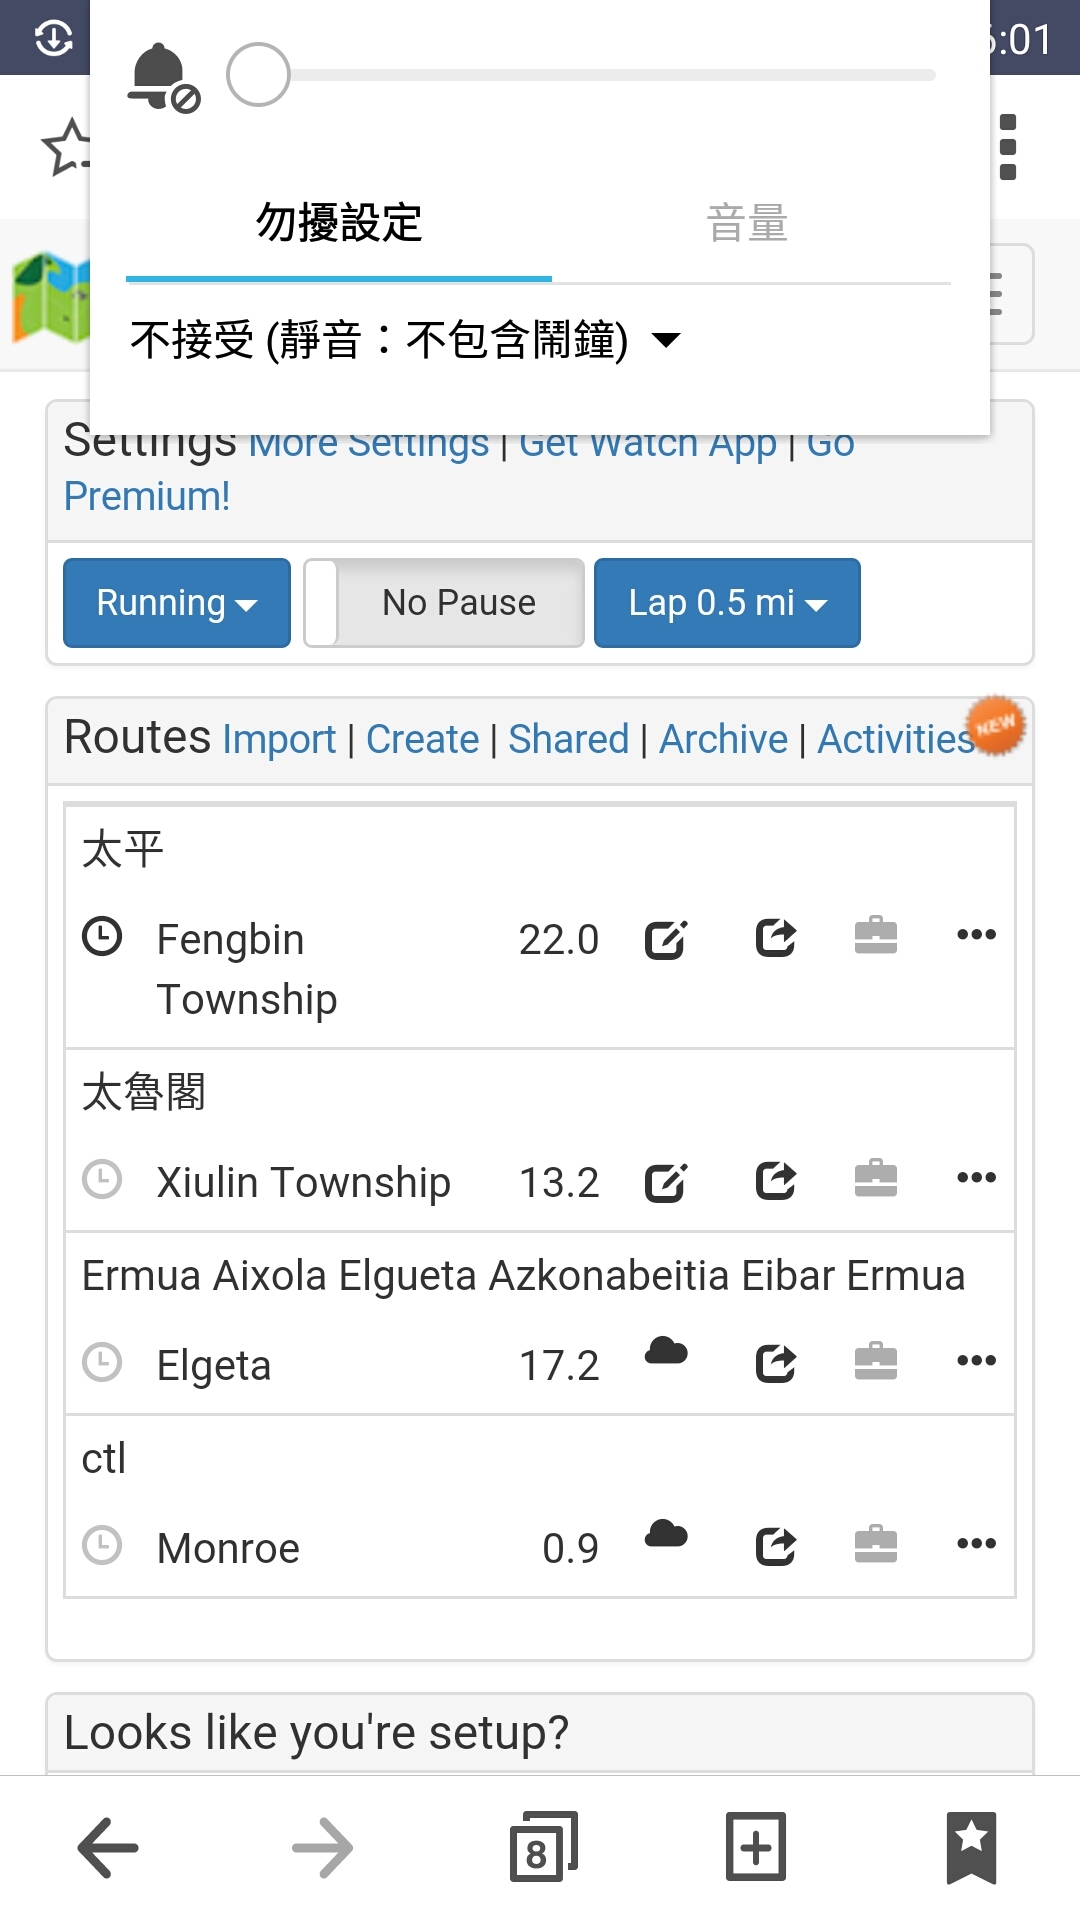The height and width of the screenshot is (1920, 1080).
Task: Follow the Go Premium! link
Action: (x=147, y=496)
